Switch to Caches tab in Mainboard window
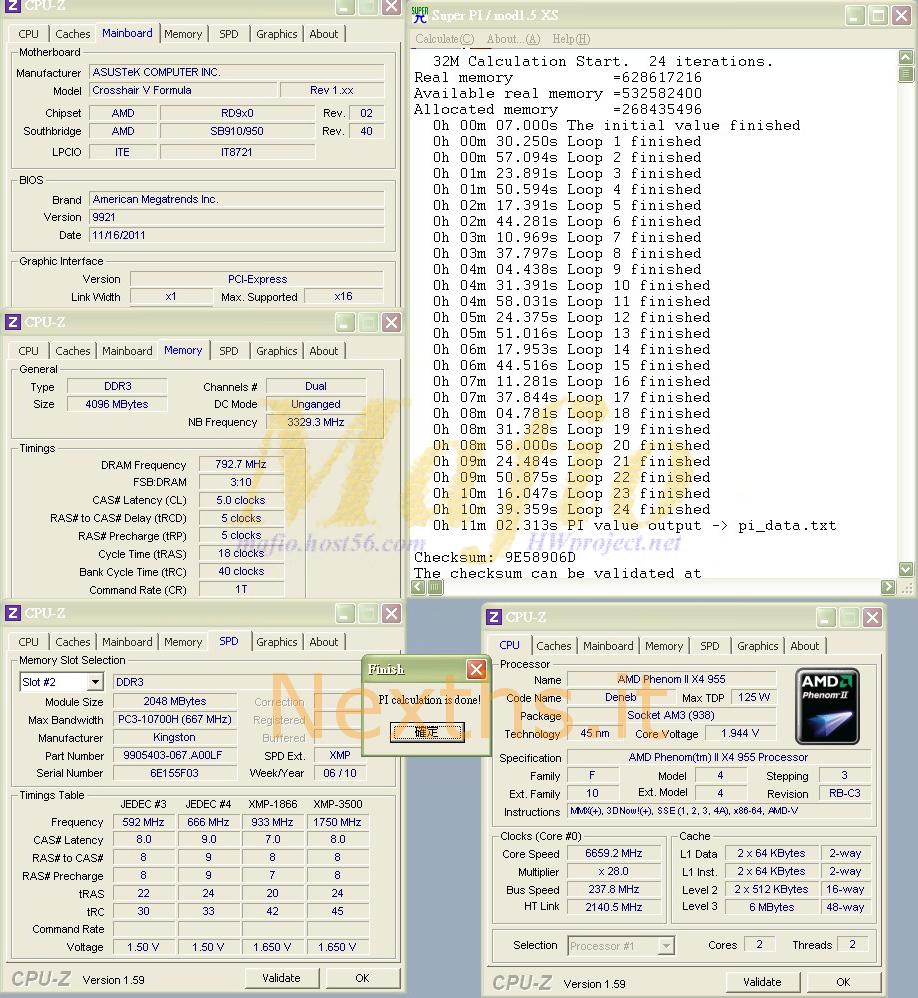This screenshot has width=918, height=998. click(73, 34)
